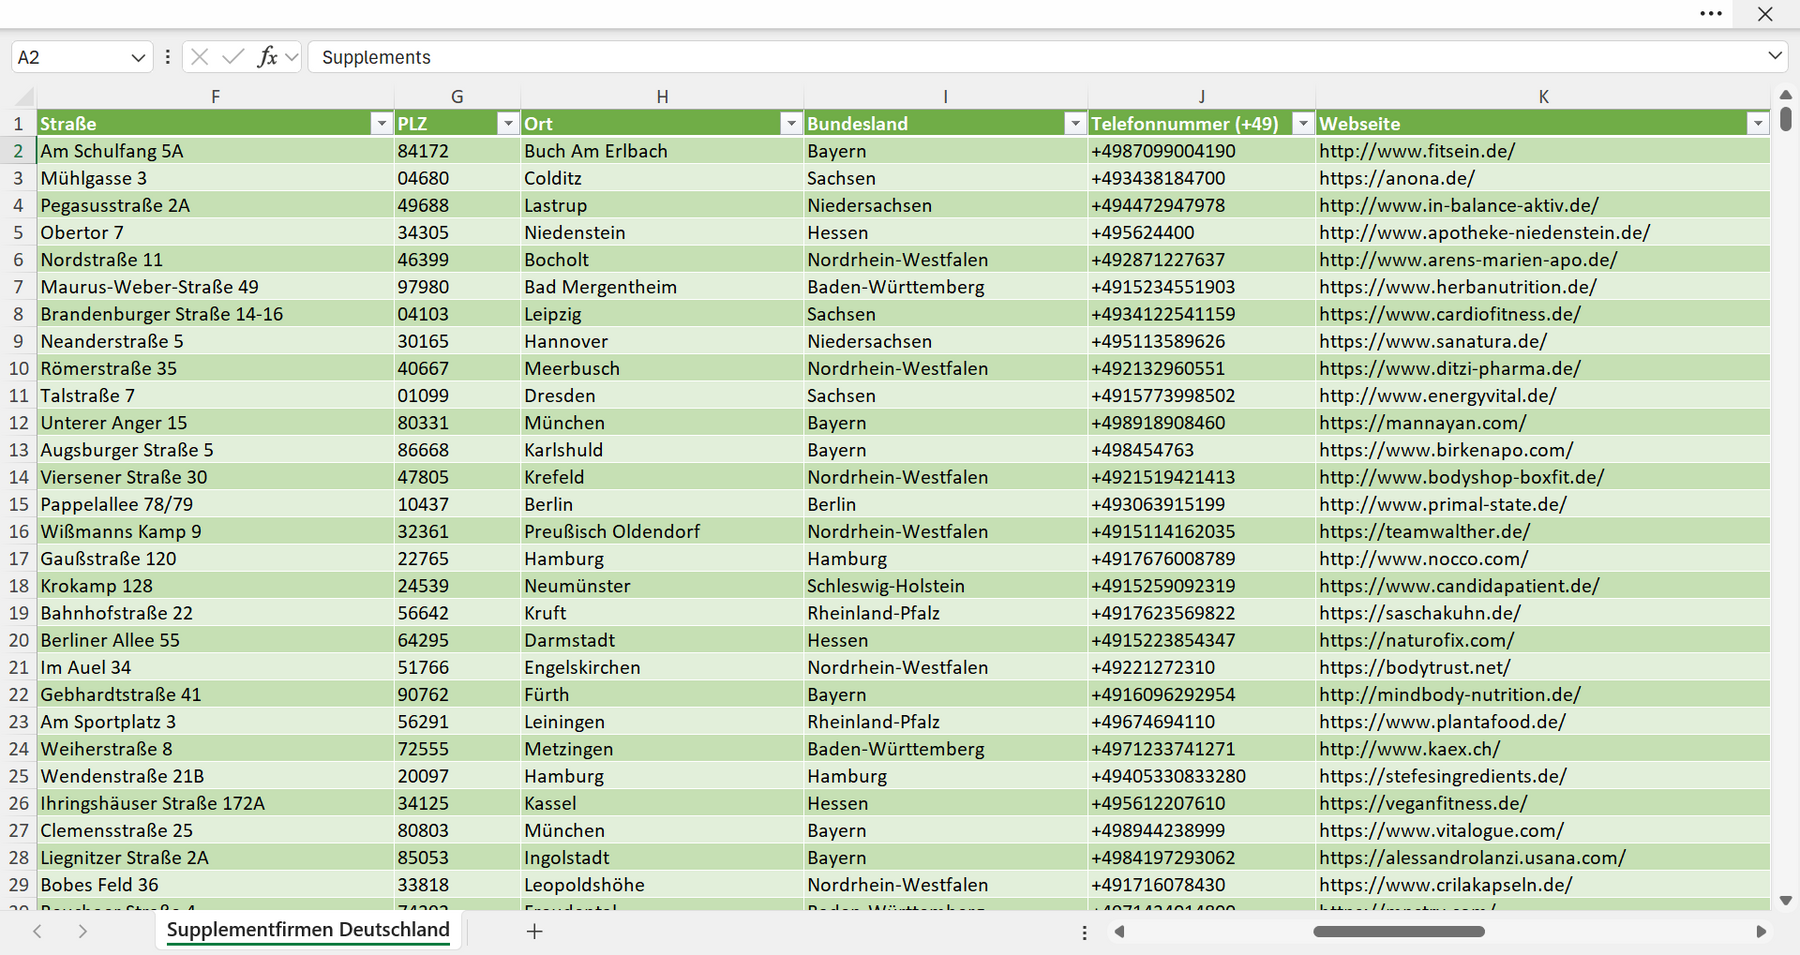Image resolution: width=1800 pixels, height=955 pixels.
Task: Click the formula bar showing Supplements
Action: 1035,57
